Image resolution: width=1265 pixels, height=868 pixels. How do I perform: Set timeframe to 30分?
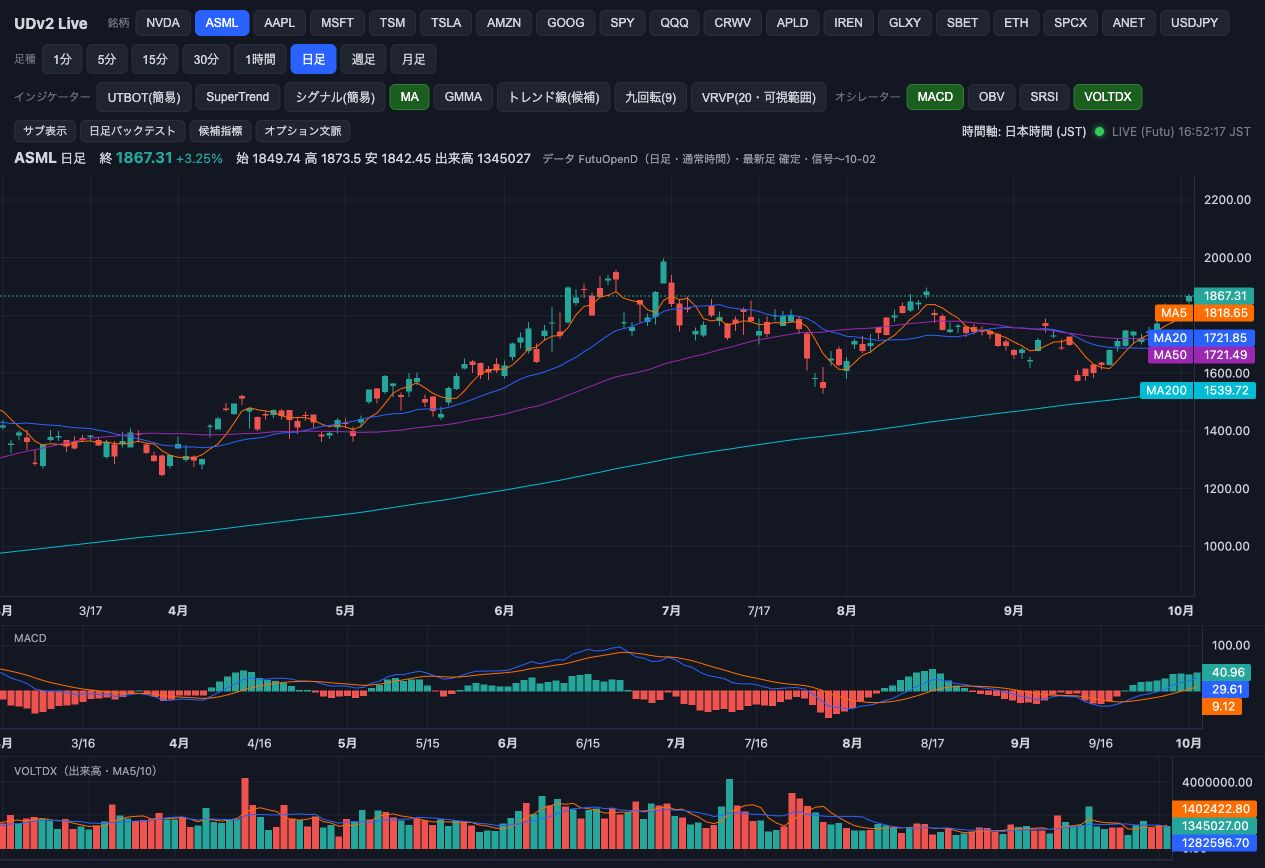(x=206, y=60)
